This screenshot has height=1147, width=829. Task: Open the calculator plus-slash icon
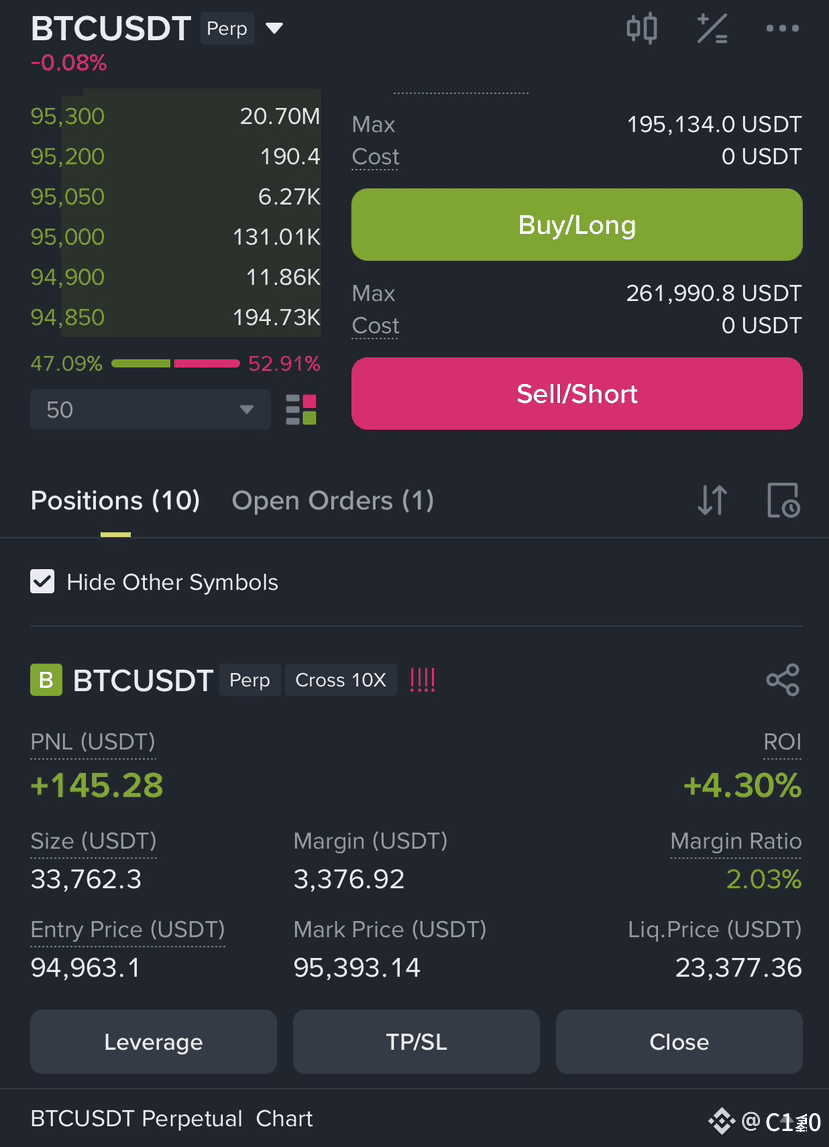tap(712, 29)
